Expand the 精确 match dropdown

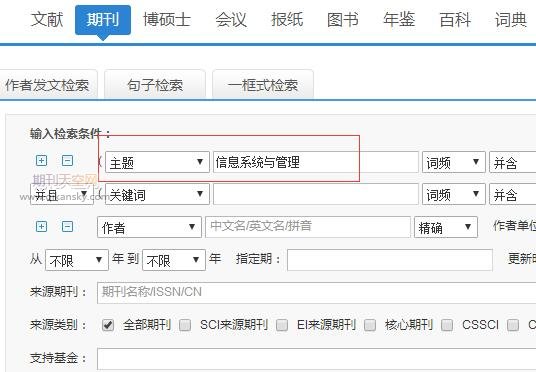point(446,227)
